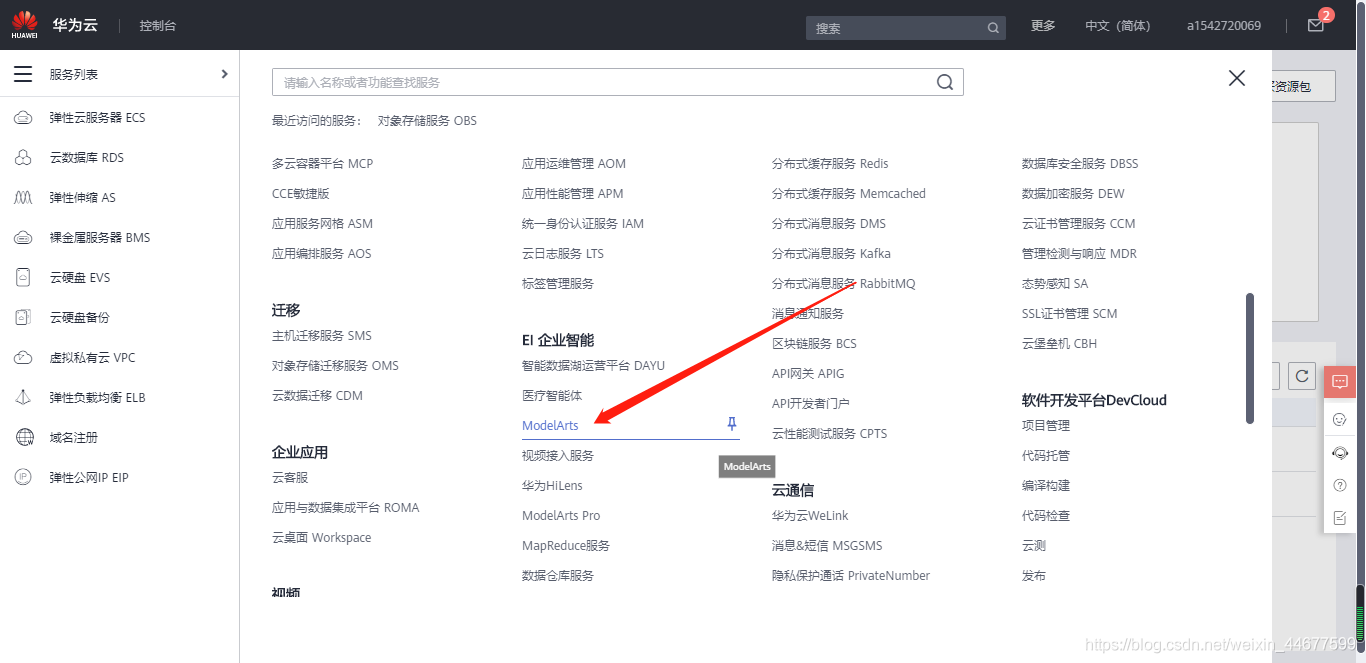Screen dimensions: 1366x663
Task: Open ModelArts Pro service
Action: 561,516
